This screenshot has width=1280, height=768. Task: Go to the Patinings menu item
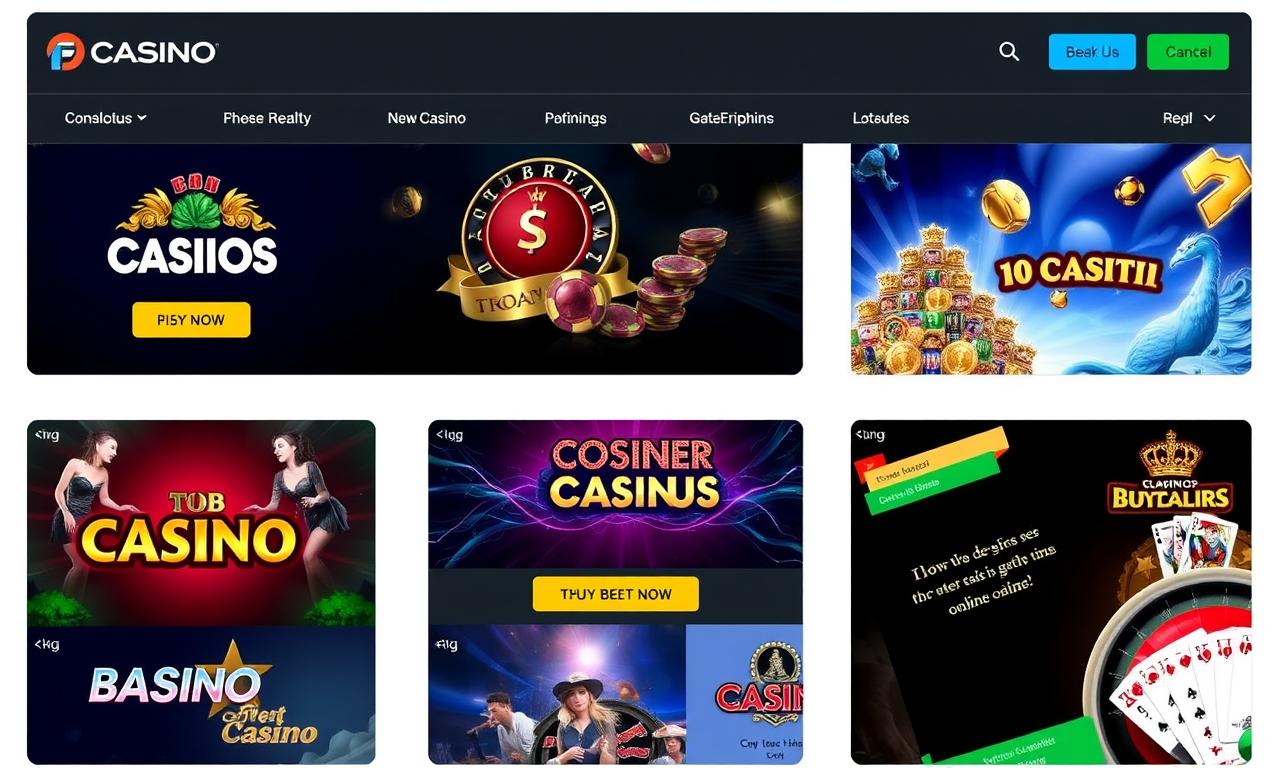coord(575,118)
